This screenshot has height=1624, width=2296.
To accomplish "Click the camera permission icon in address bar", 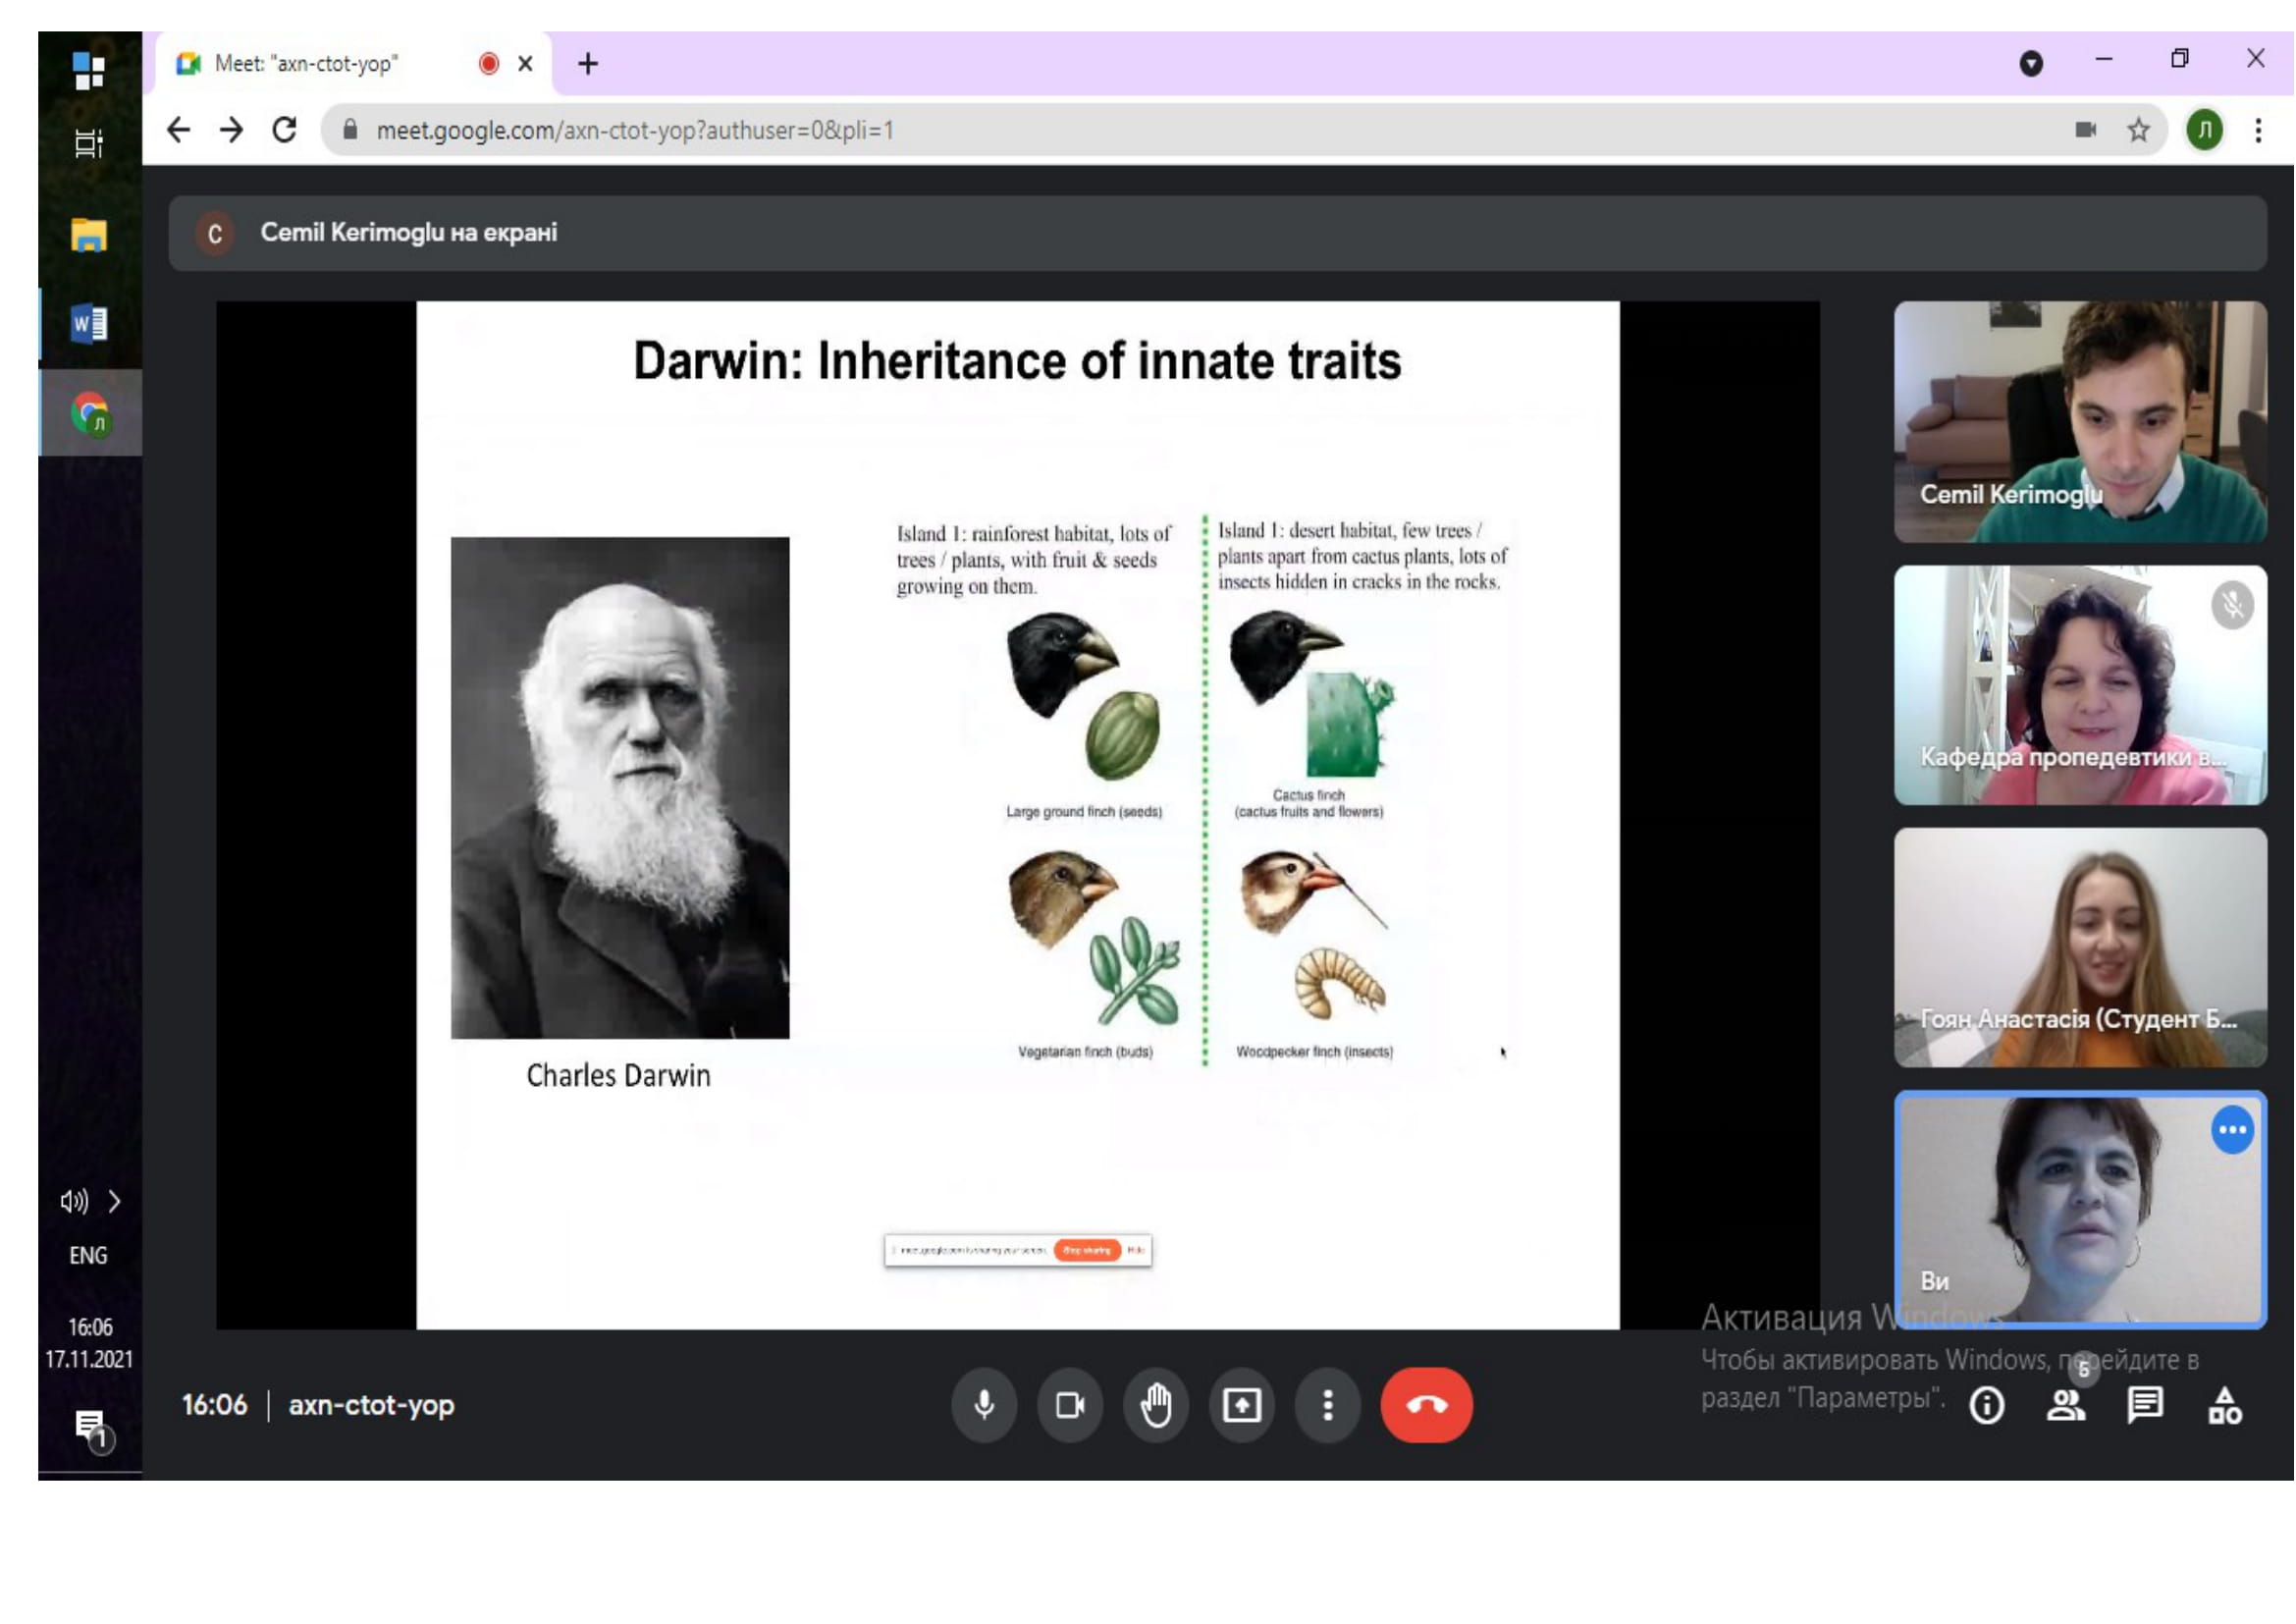I will 2085,130.
